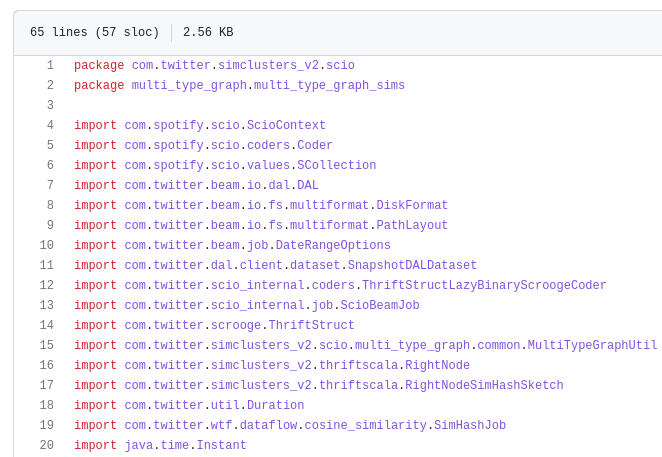The height and width of the screenshot is (457, 662).
Task: Select line number 3
Action: coord(50,105)
